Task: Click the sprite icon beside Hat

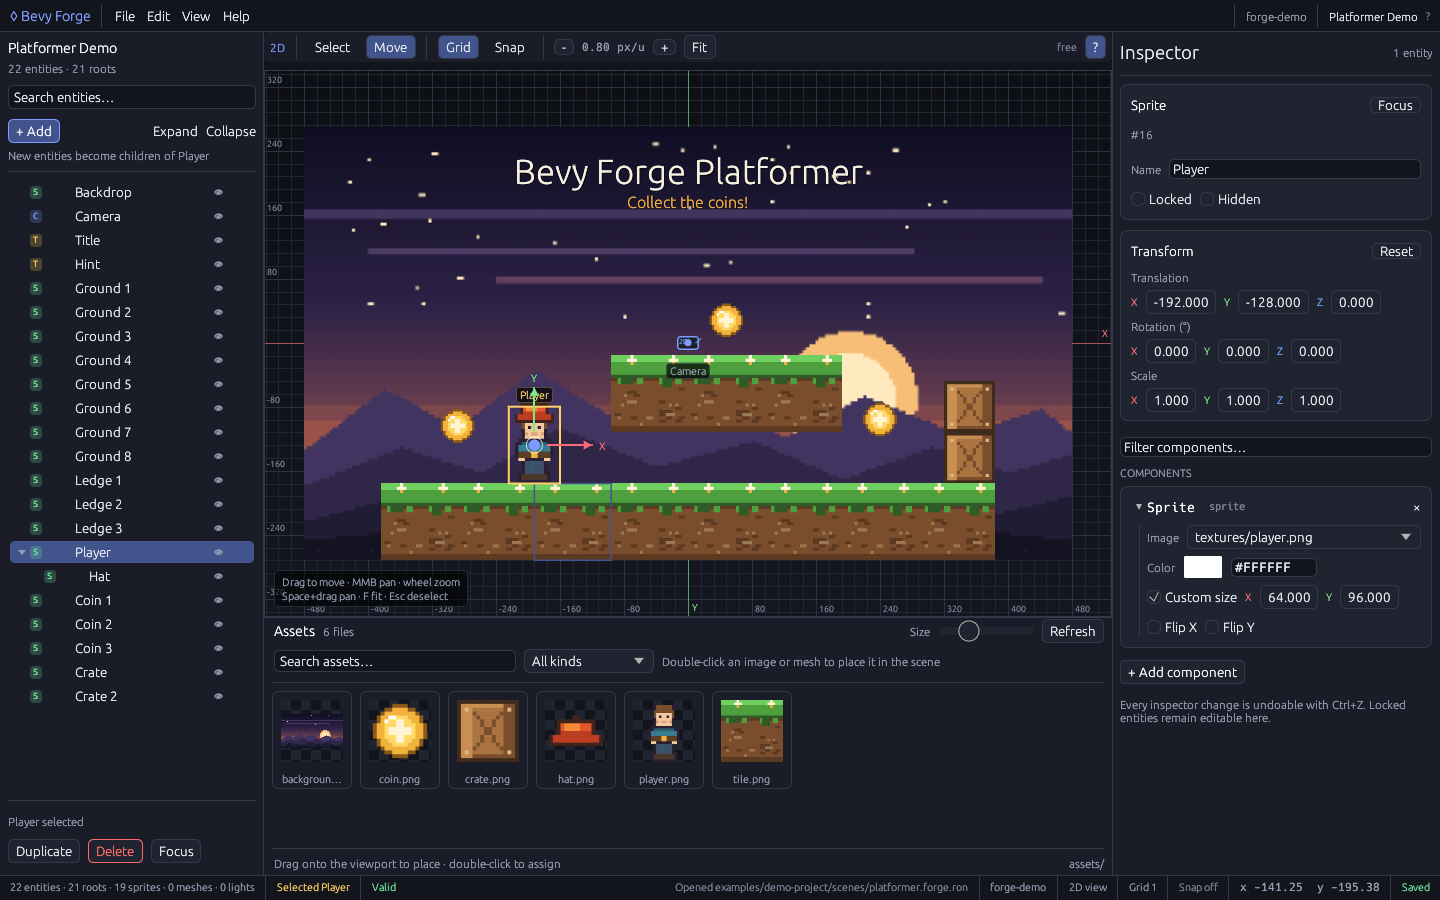Action: click(x=50, y=576)
